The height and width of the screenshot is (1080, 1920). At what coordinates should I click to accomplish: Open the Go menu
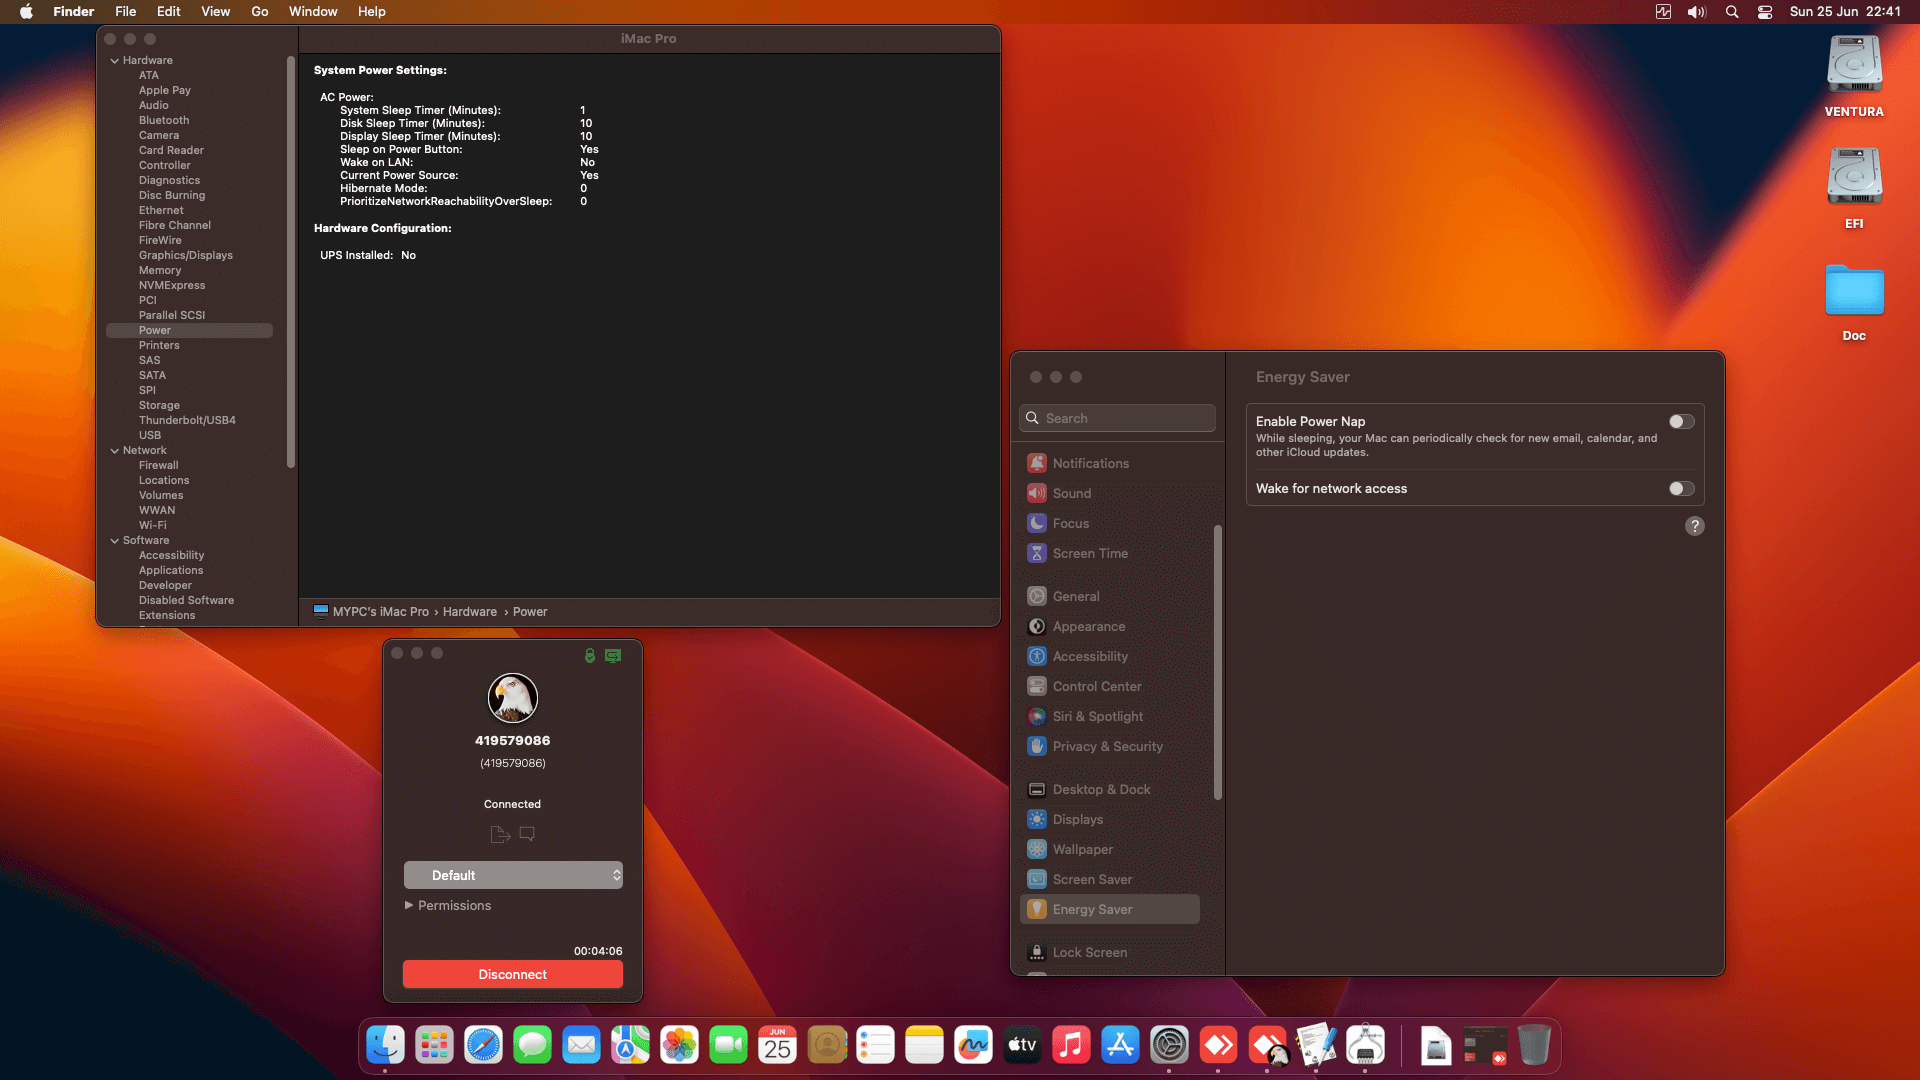(260, 12)
